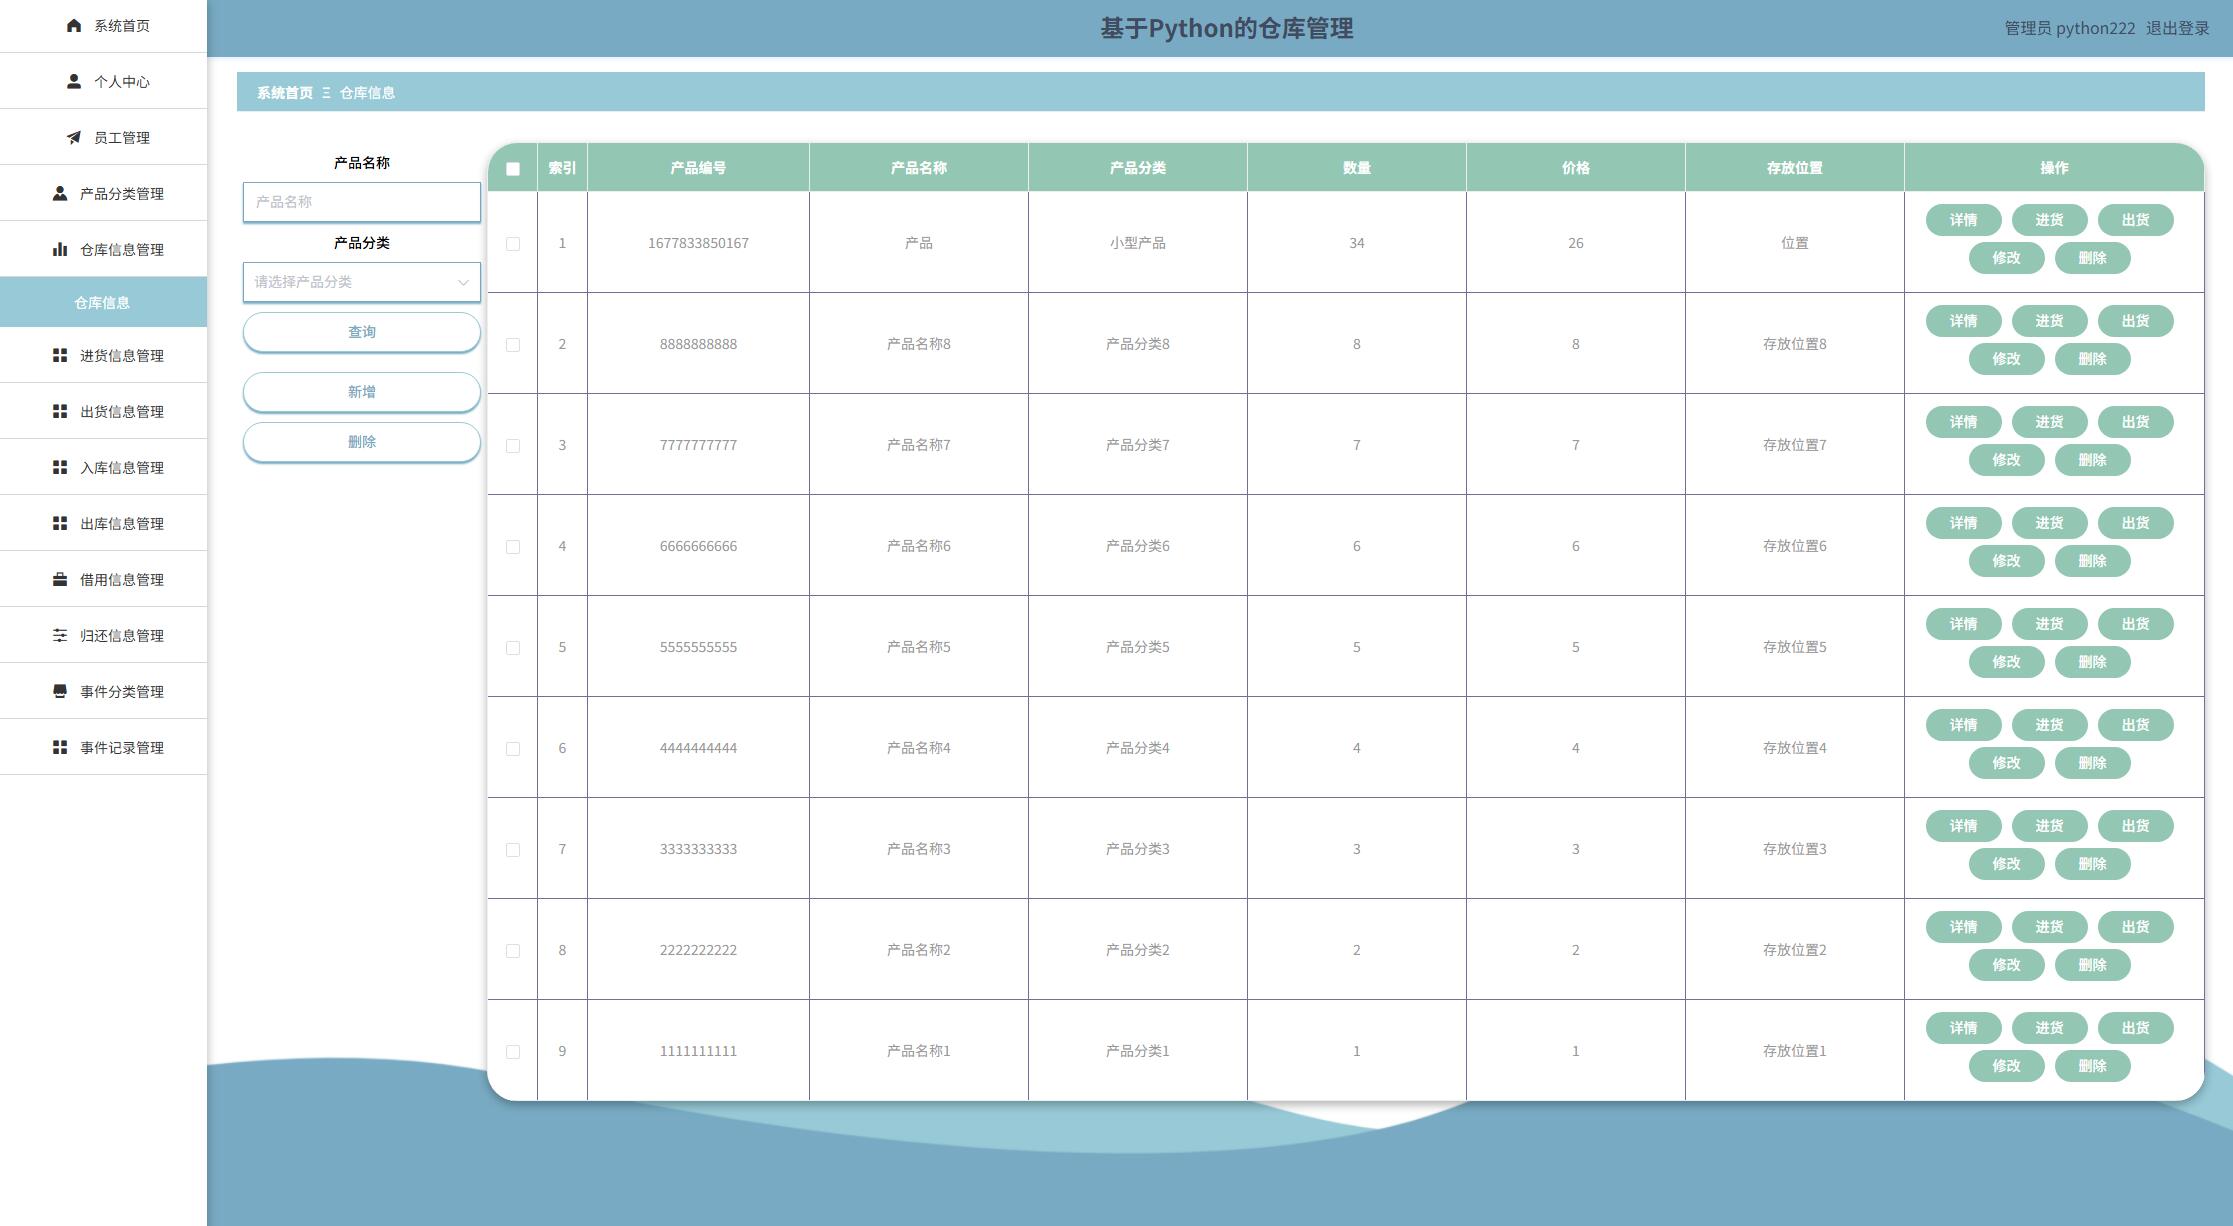
Task: Click the bar chart icon for 仓库信息管理
Action: pos(60,250)
